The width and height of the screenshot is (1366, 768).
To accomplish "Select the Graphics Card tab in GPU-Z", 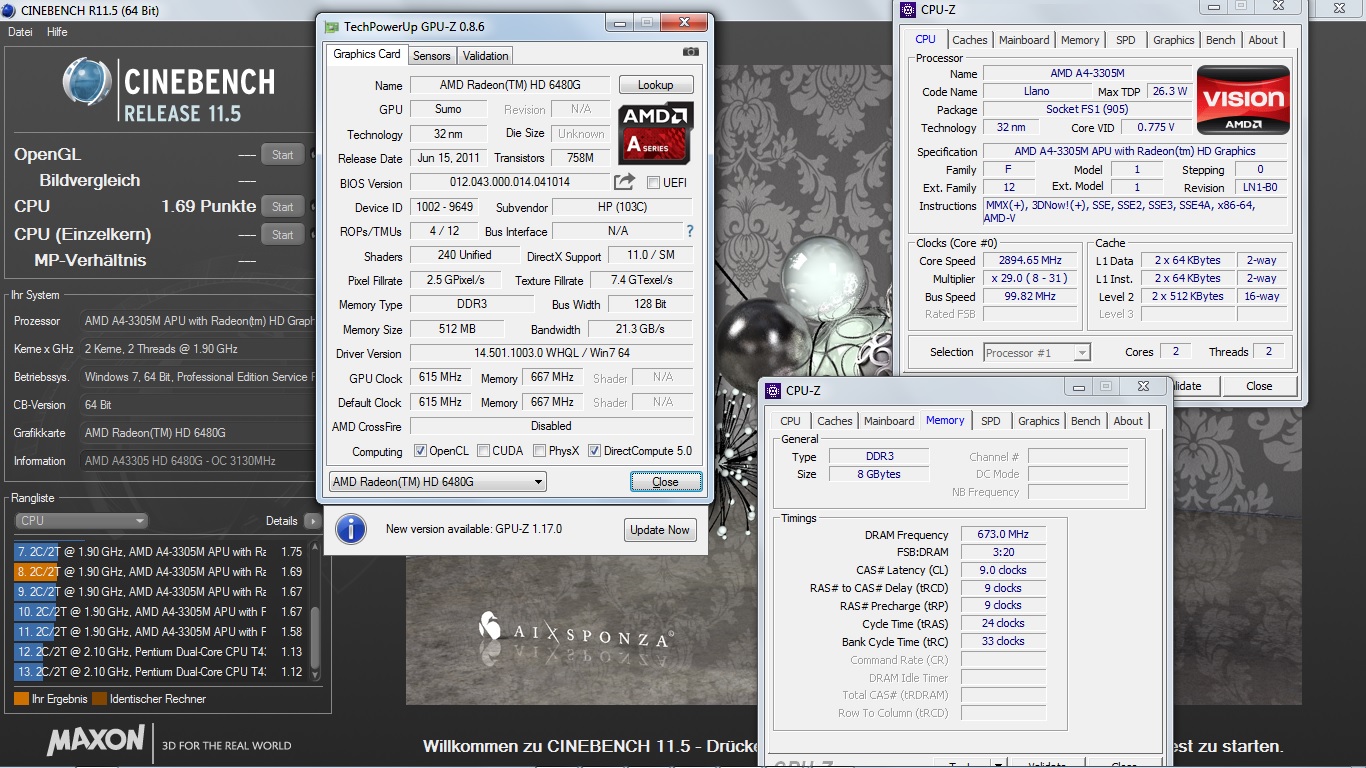I will 367,54.
